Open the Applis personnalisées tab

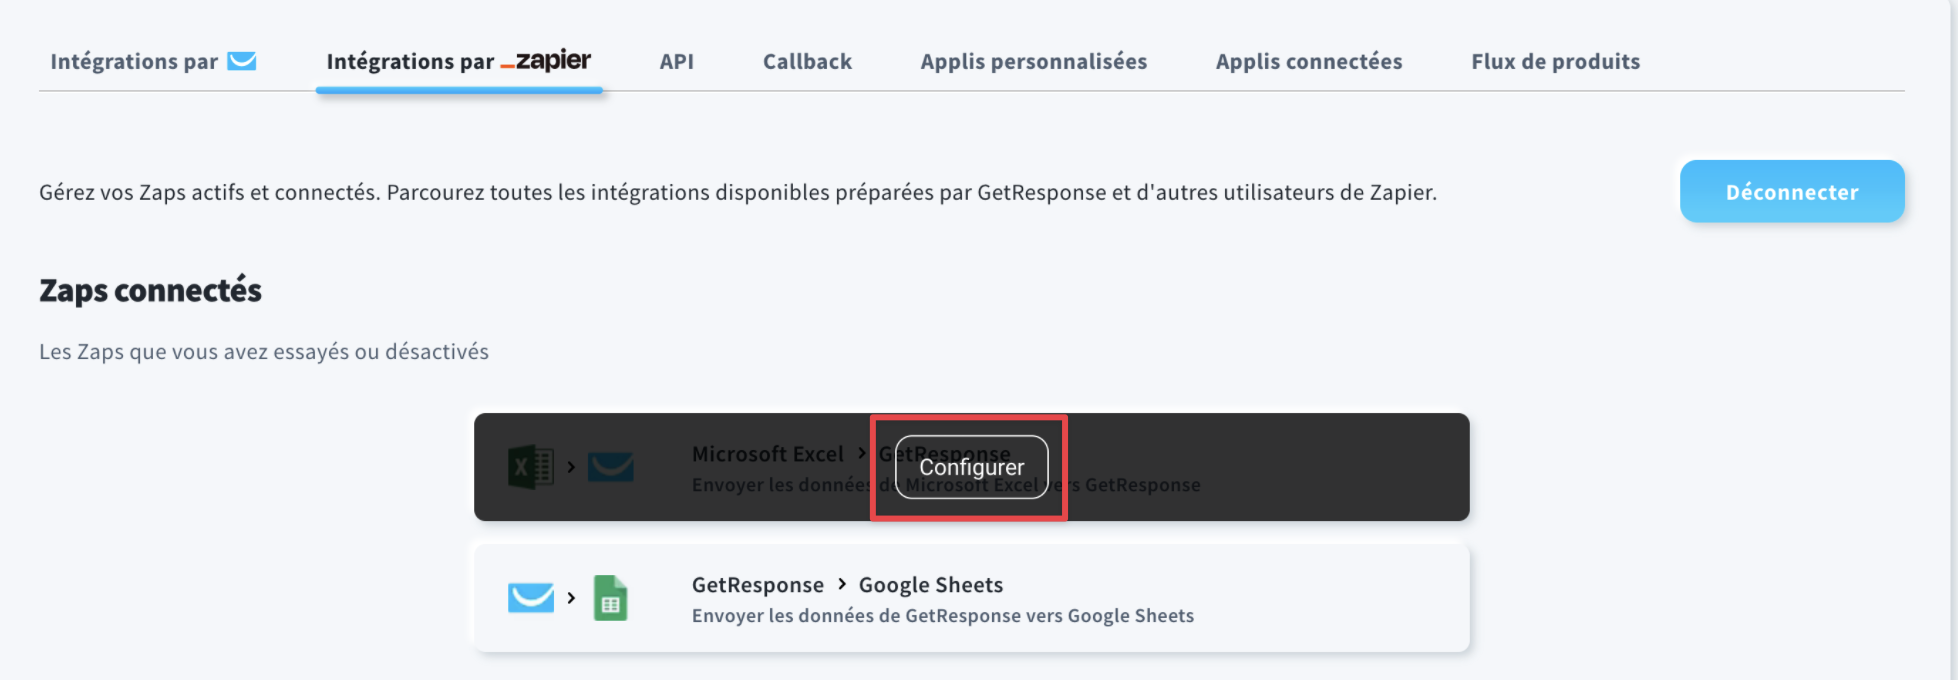pyautogui.click(x=1034, y=61)
